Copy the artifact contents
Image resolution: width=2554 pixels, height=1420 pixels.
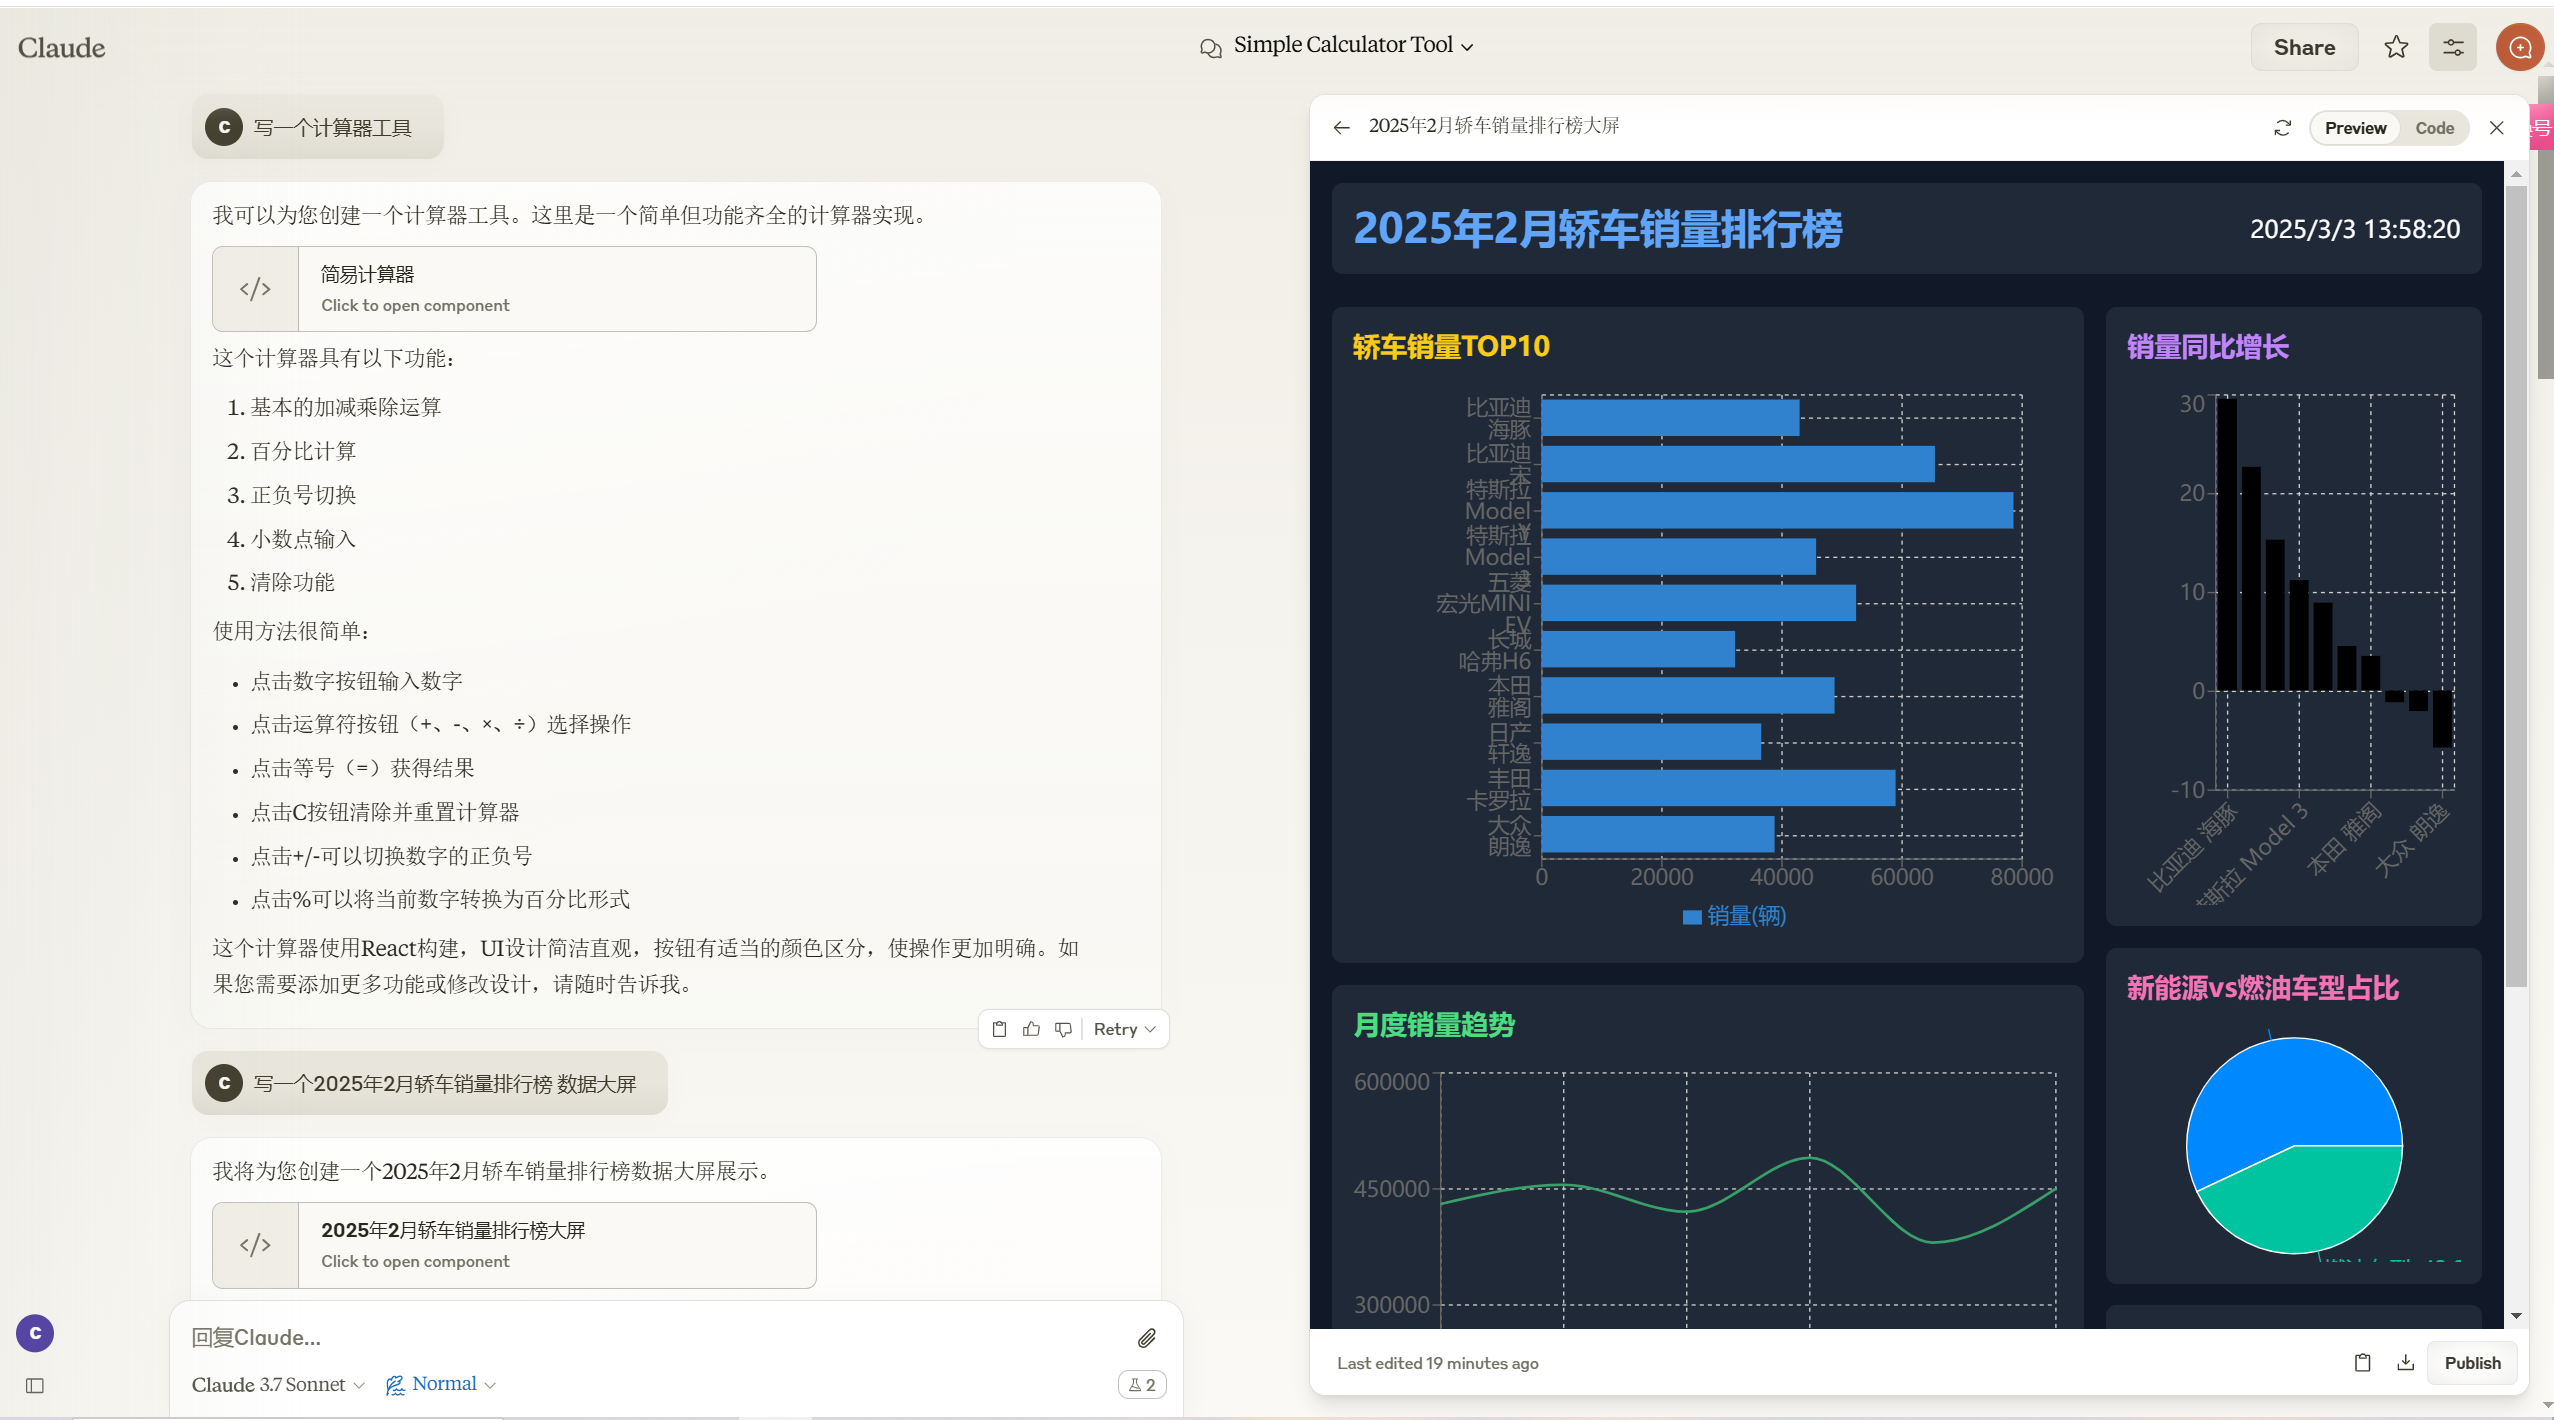point(2363,1363)
